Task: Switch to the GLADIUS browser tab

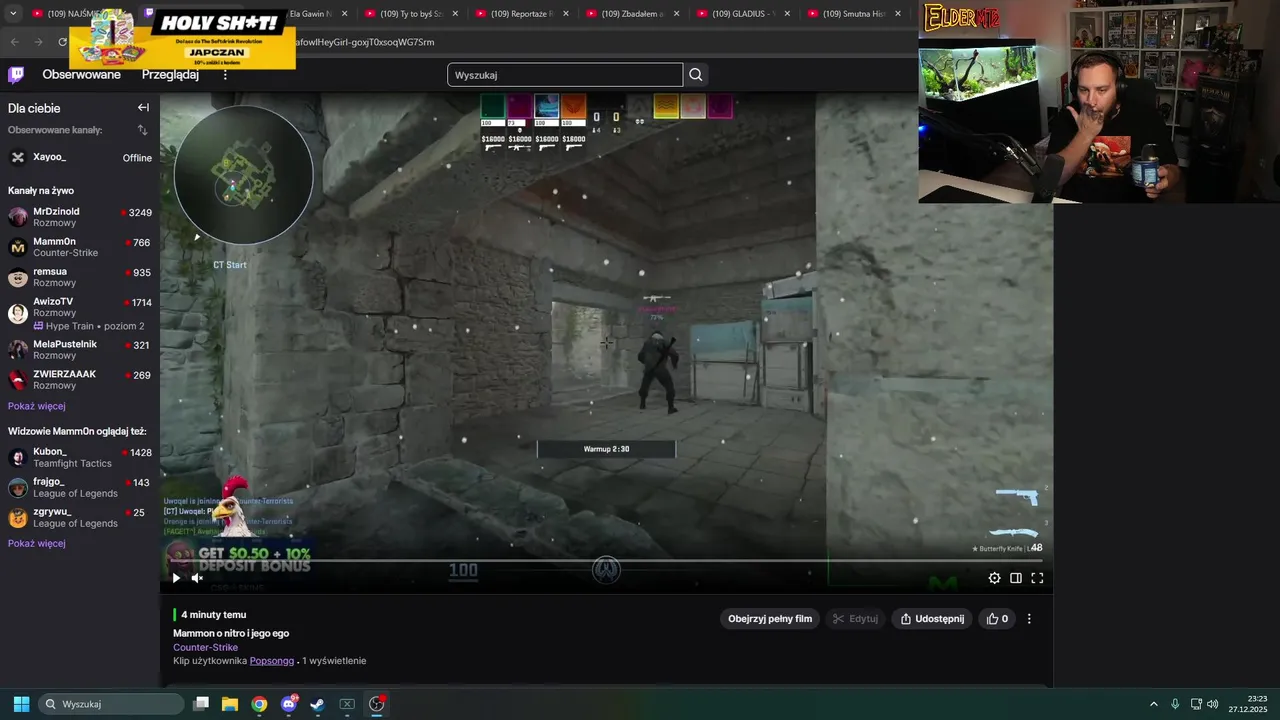Action: 742,14
